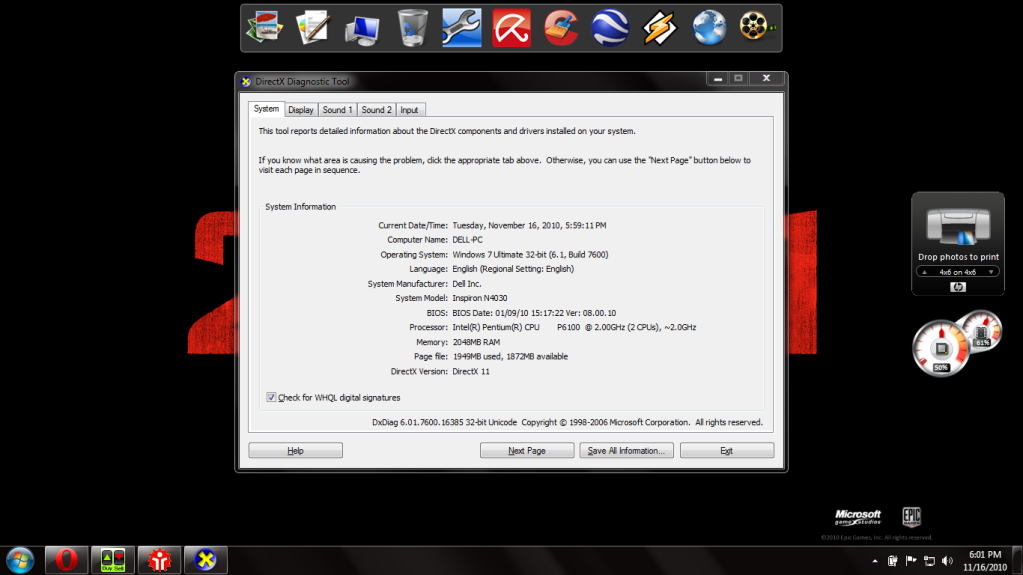
Task: Click the Exit button
Action: (x=727, y=450)
